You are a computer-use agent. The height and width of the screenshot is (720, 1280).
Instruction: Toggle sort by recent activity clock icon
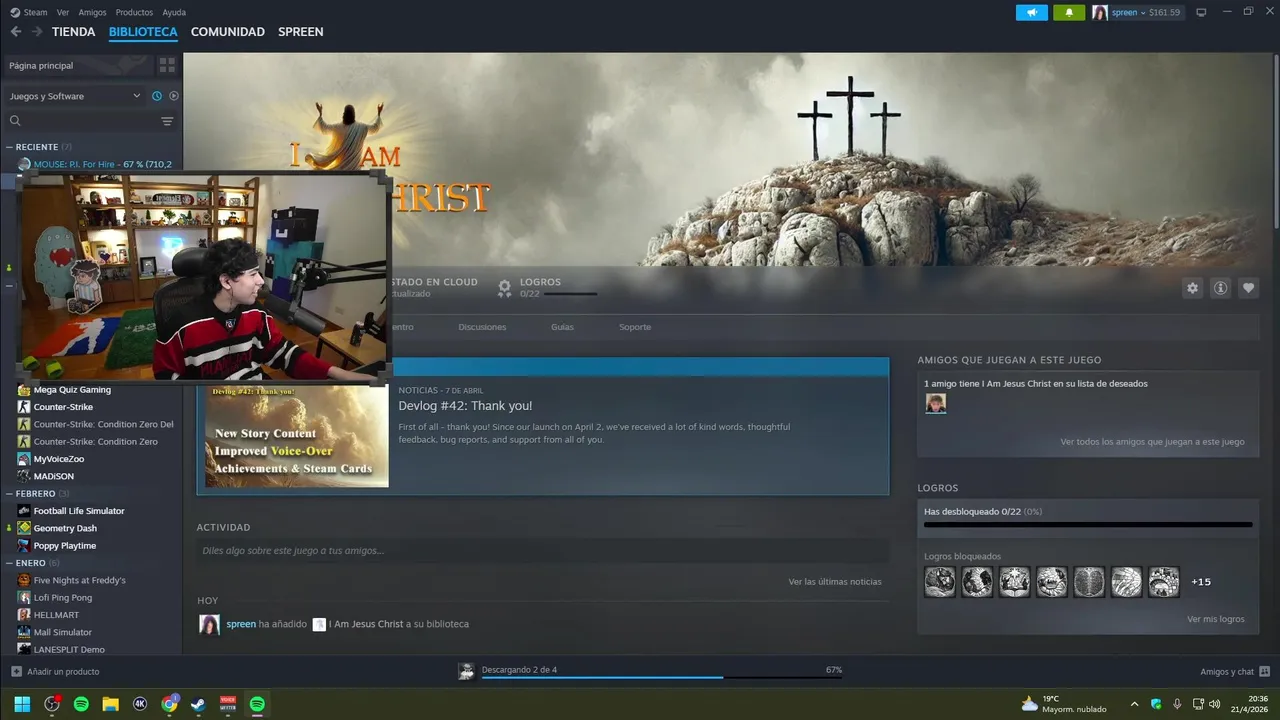click(x=157, y=96)
